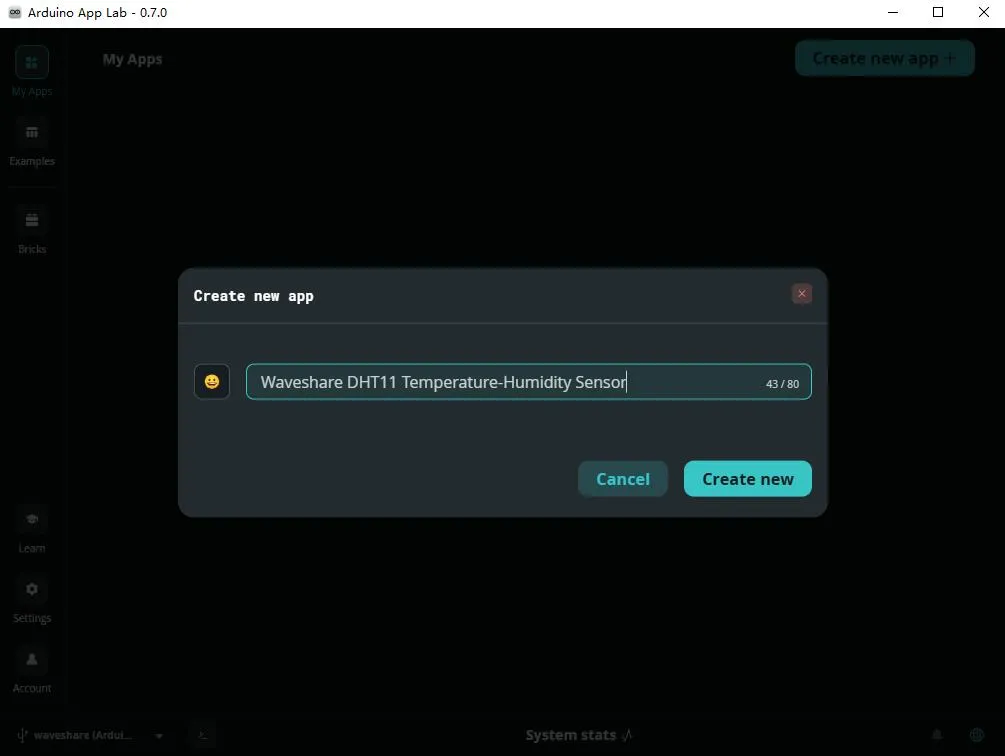This screenshot has width=1005, height=756.
Task: Cancel app creation
Action: point(622,479)
